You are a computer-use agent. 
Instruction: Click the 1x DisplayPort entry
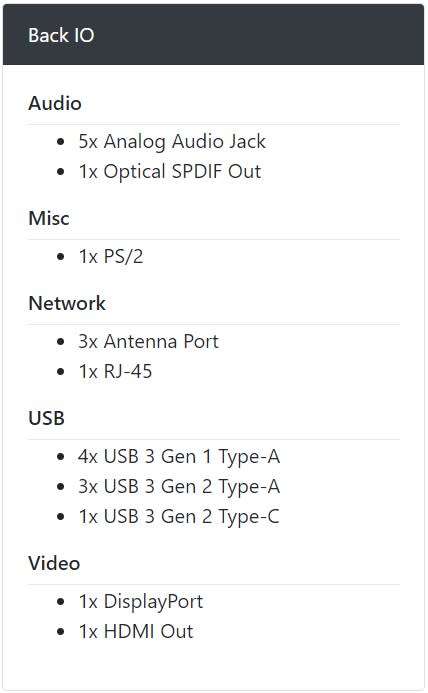[141, 601]
